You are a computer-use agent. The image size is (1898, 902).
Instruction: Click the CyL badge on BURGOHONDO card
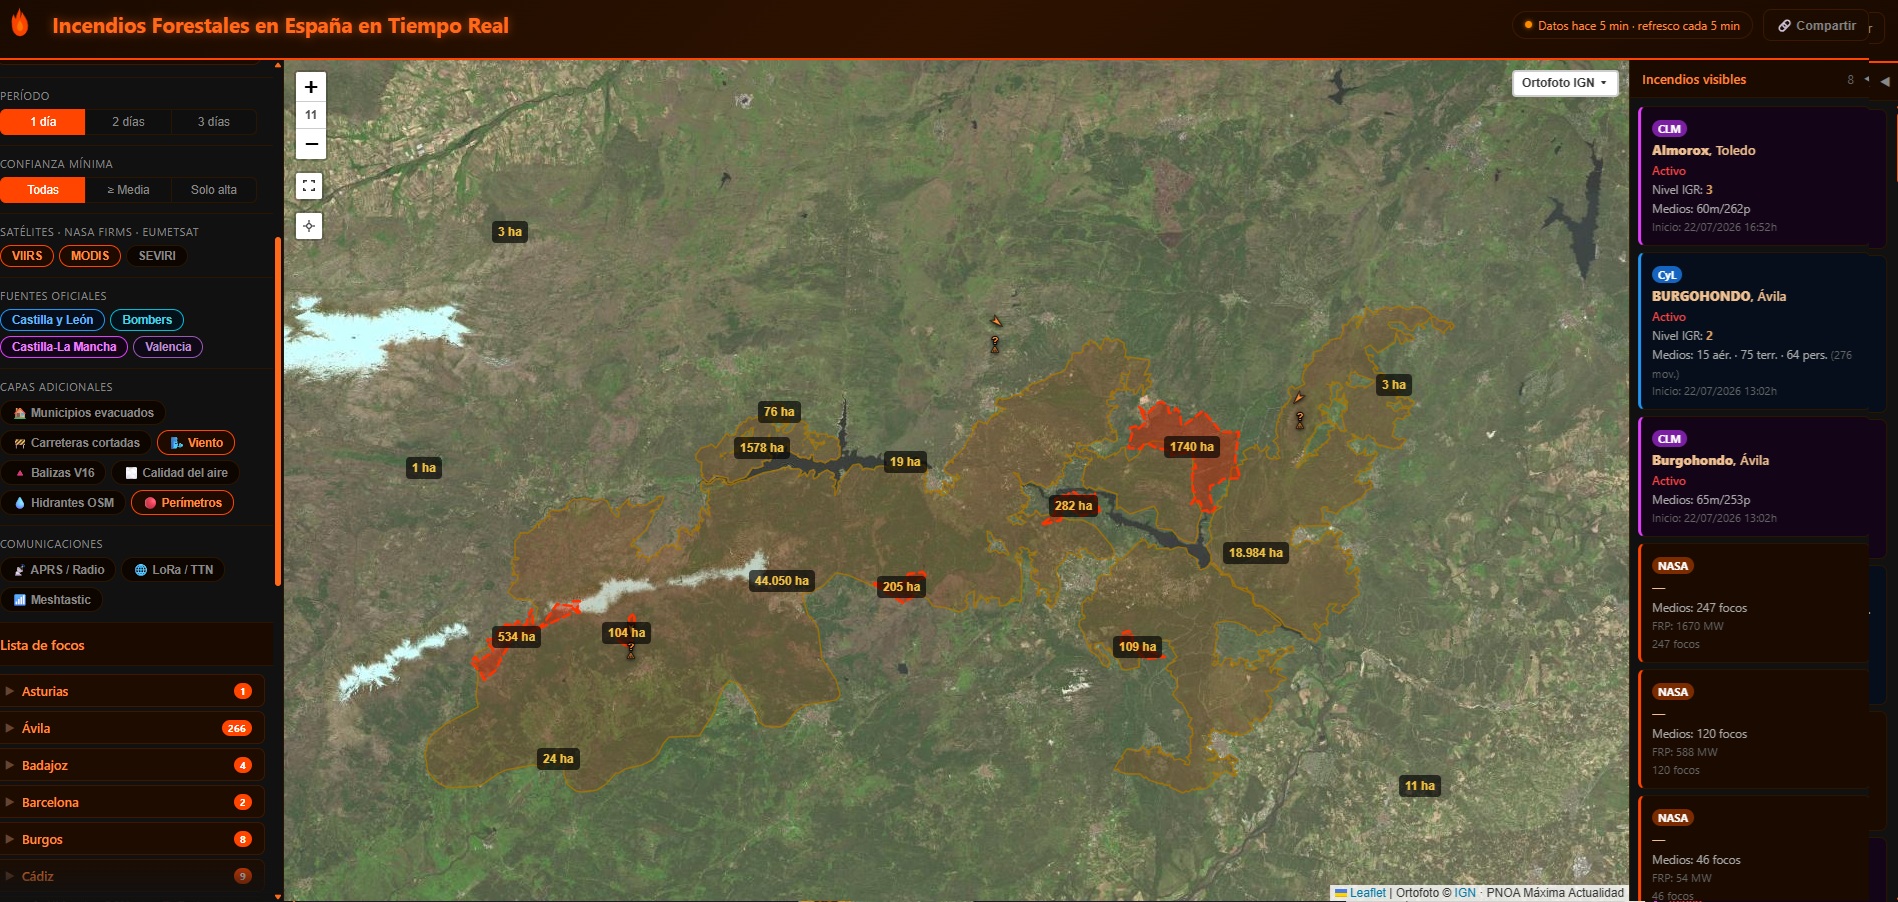pos(1666,275)
